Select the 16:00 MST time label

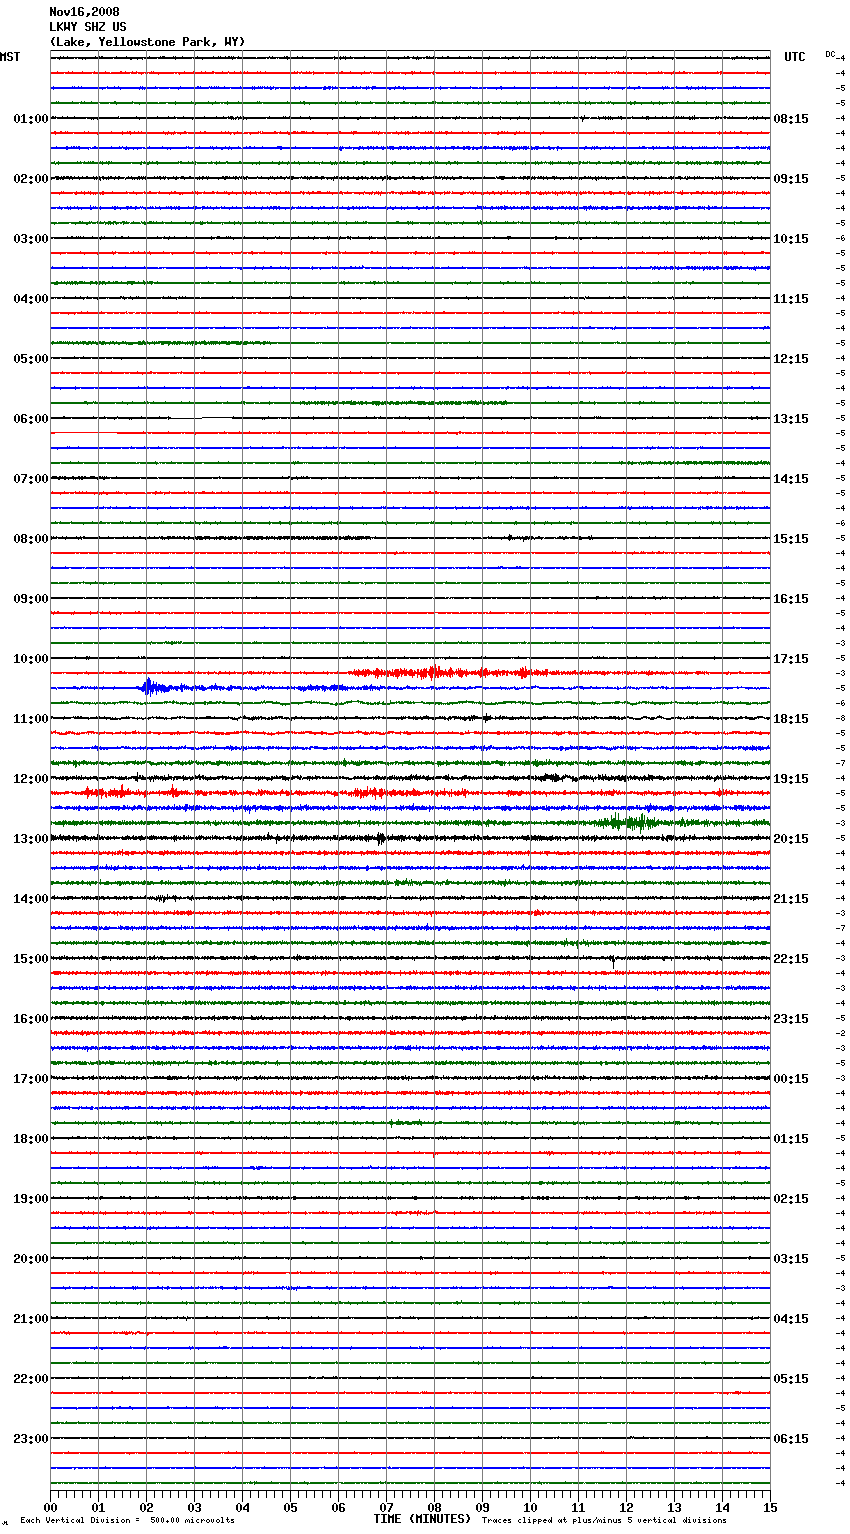click(31, 1019)
